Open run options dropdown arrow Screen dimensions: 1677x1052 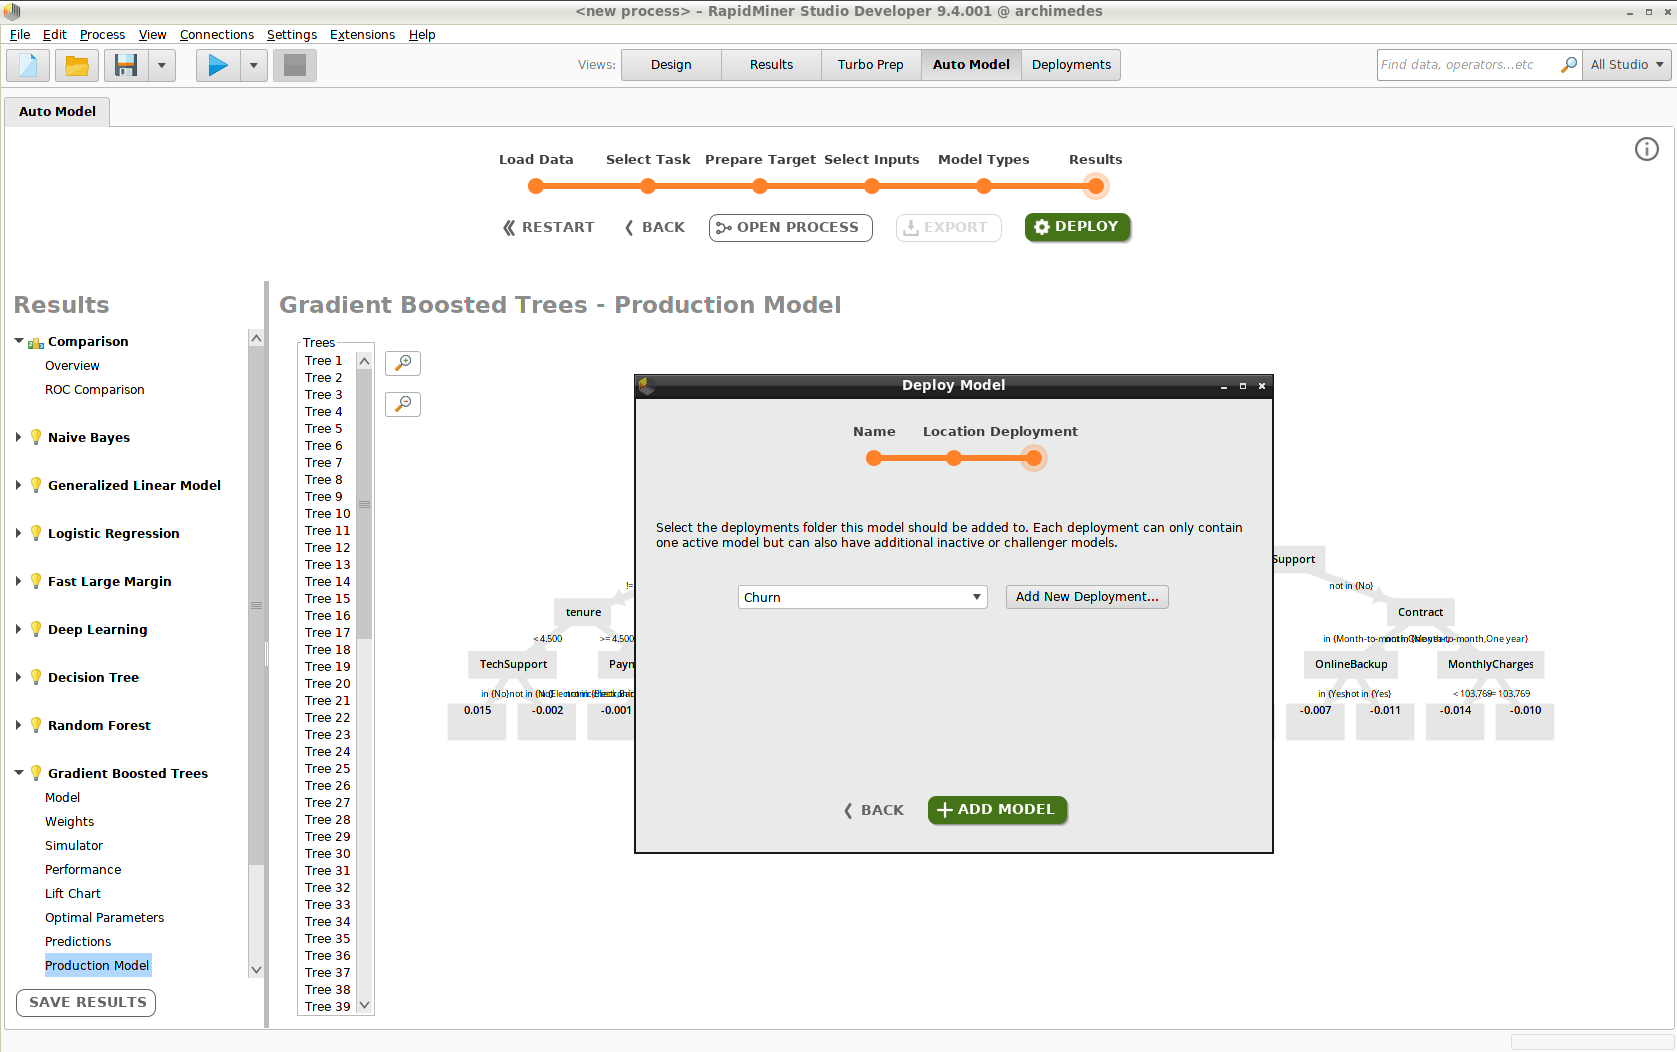pos(253,65)
